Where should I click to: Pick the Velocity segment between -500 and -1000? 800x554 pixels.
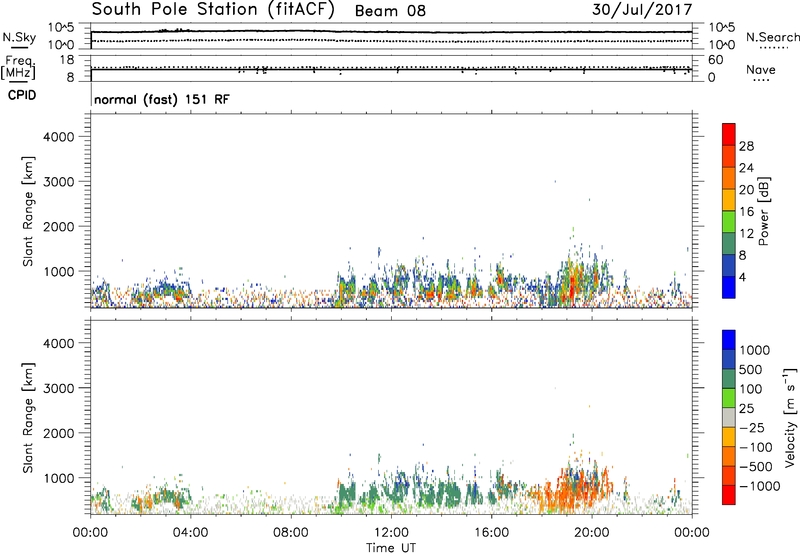(x=729, y=475)
